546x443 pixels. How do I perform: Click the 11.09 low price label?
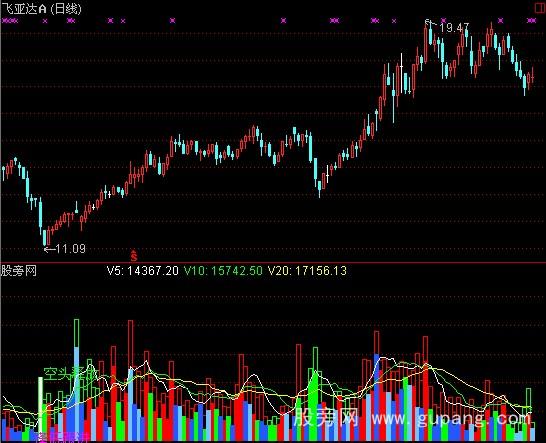tap(70, 249)
